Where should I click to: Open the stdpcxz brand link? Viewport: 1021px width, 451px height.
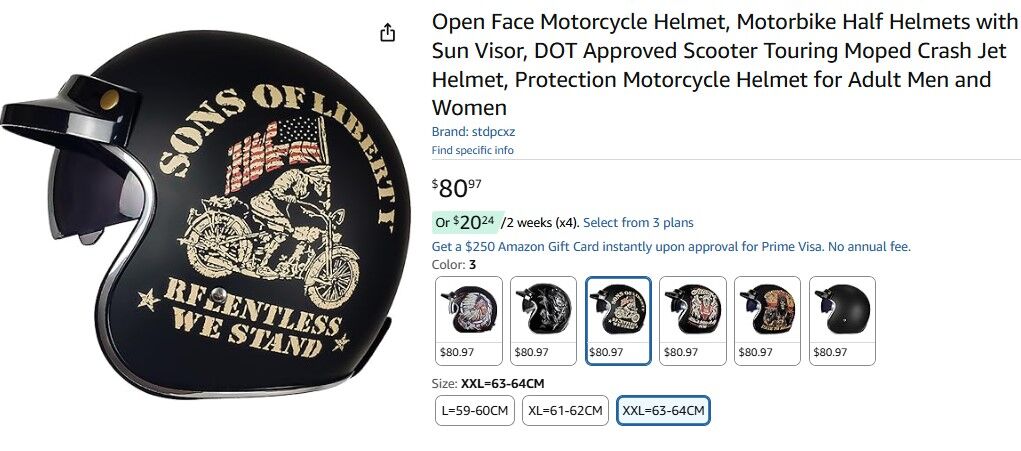(x=473, y=131)
